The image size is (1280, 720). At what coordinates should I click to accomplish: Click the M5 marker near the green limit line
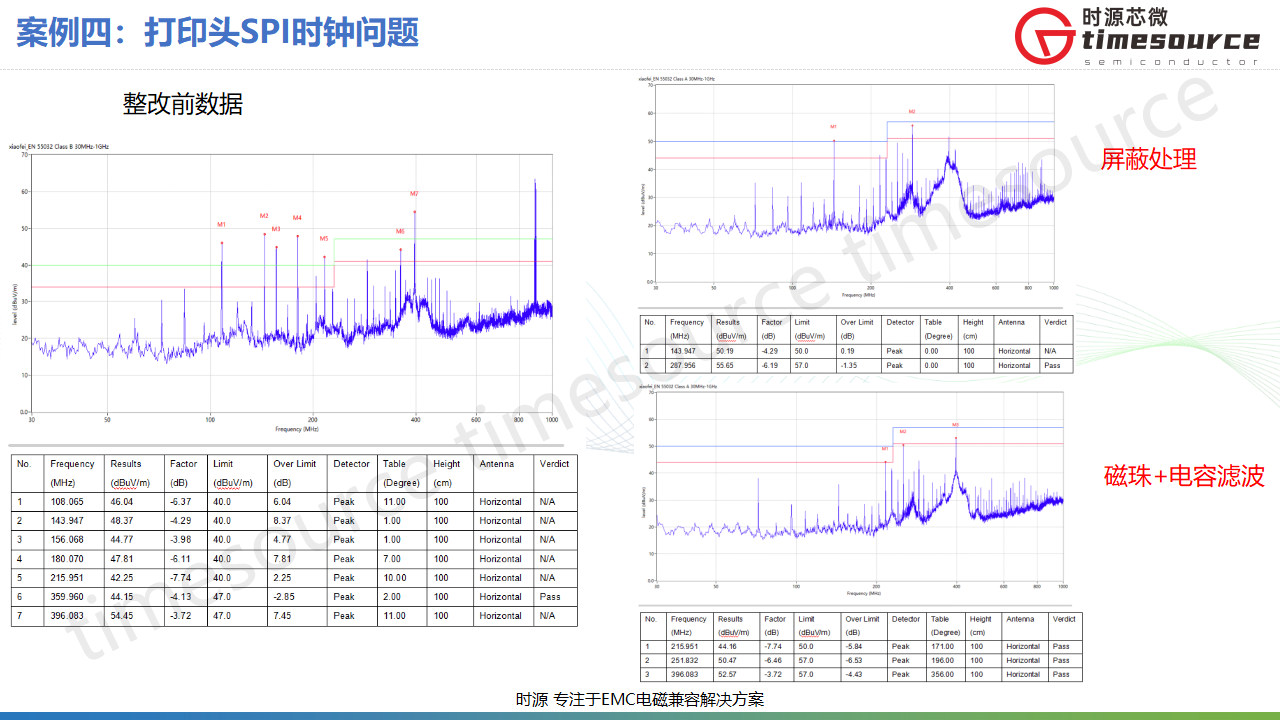coord(324,239)
